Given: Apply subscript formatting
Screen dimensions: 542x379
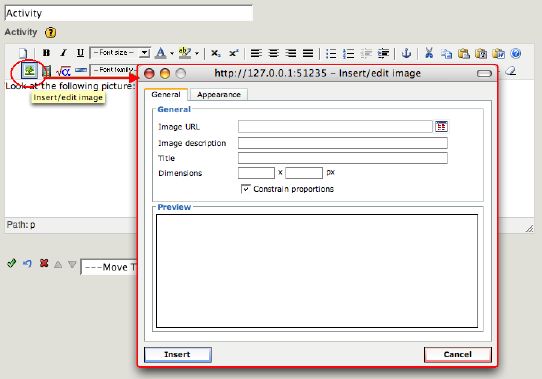Looking at the screenshot, I should 216,53.
